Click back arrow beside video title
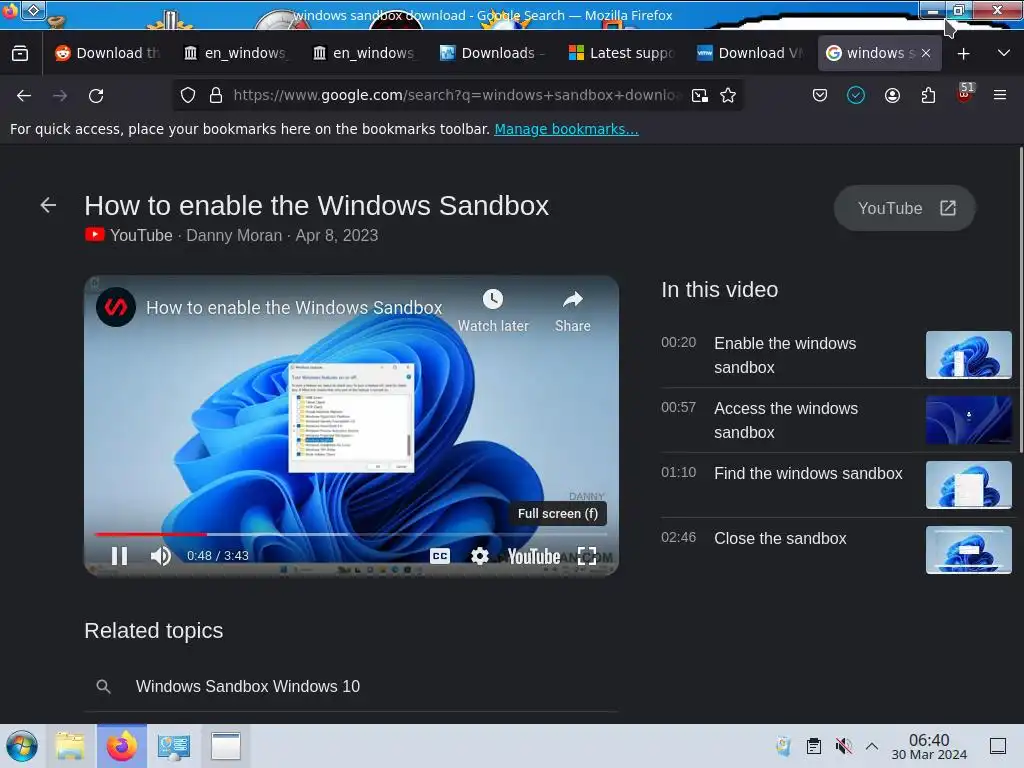Screen dimensions: 1024x768 coord(48,205)
